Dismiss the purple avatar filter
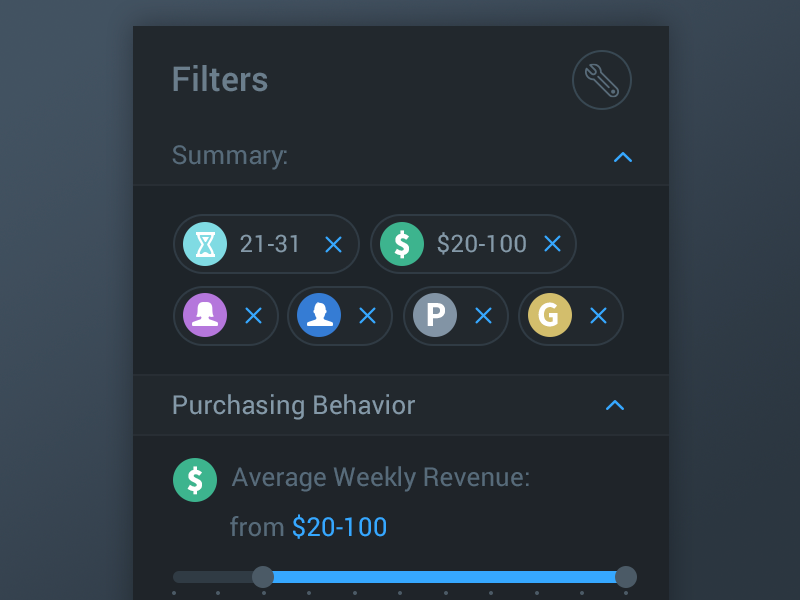 [253, 316]
